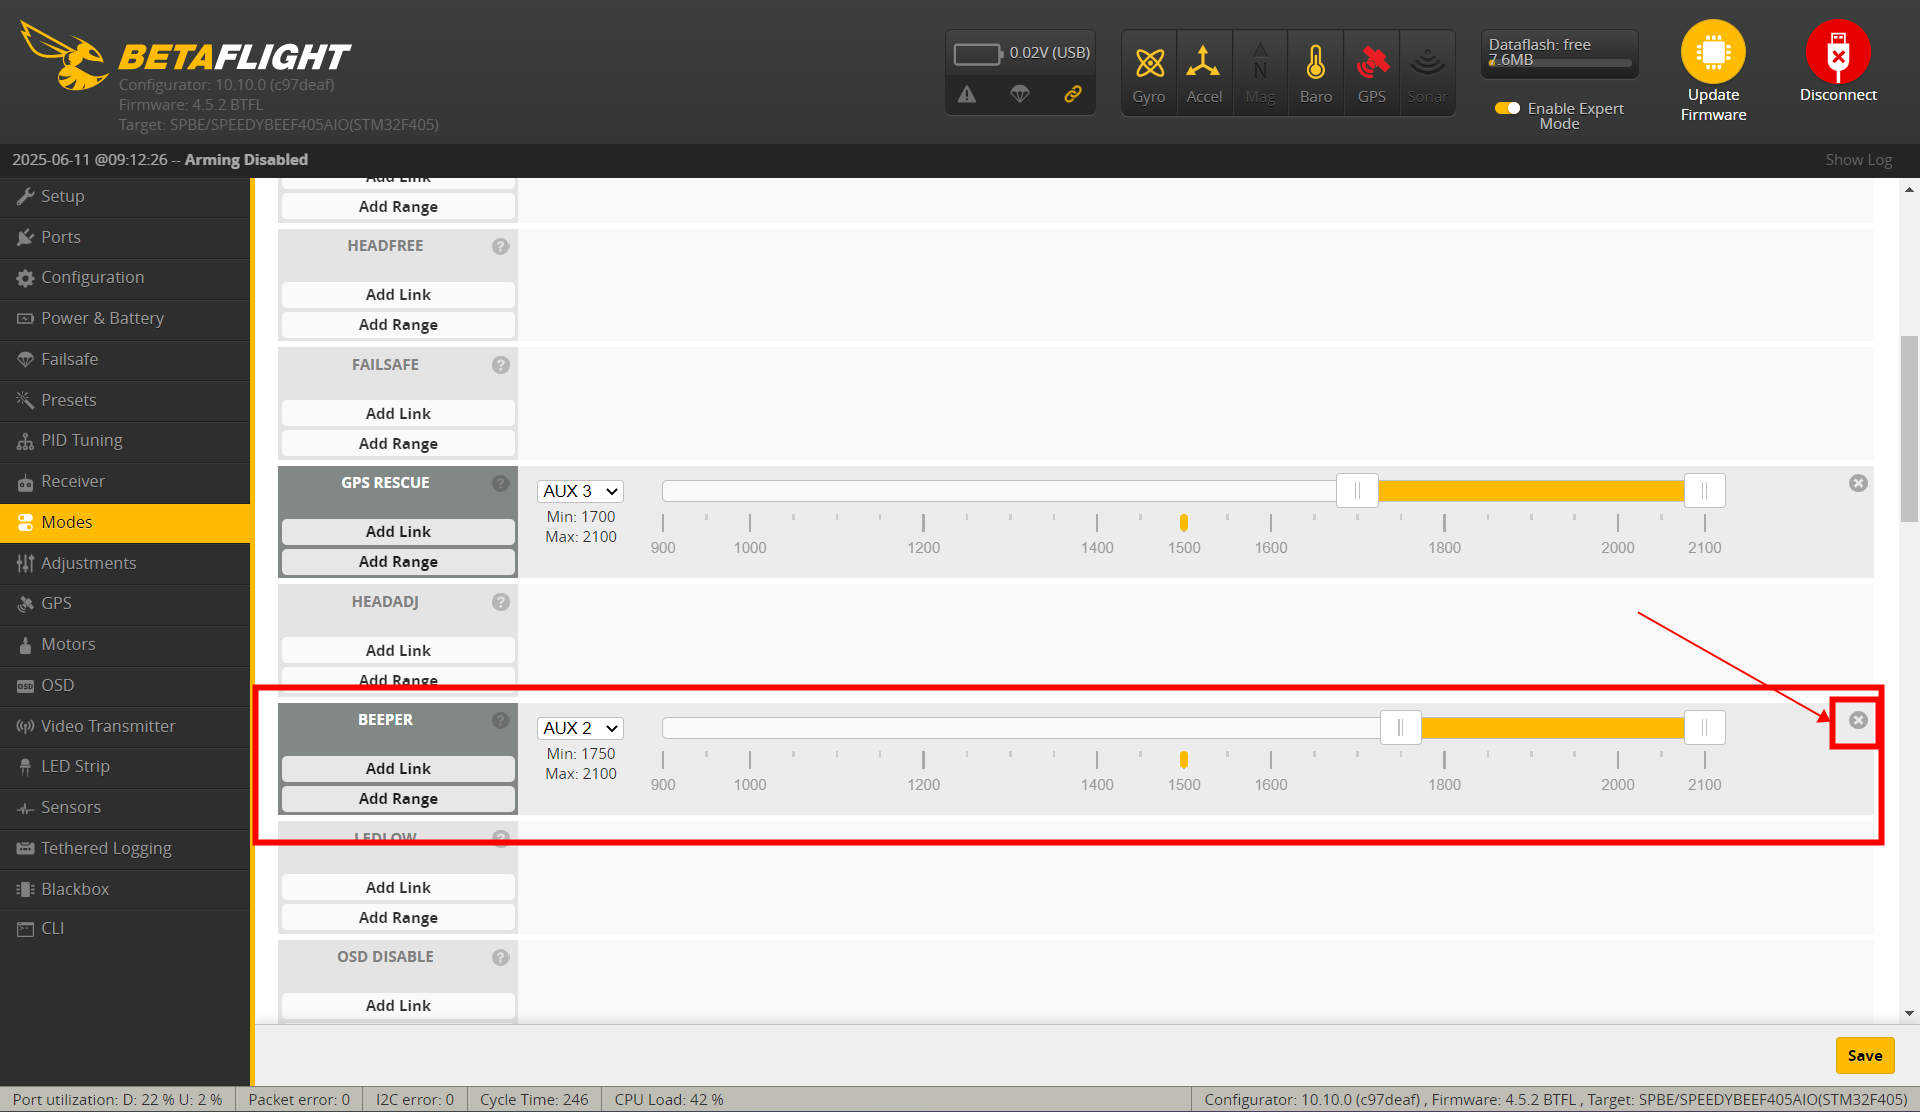Click the Dataflash free space indicator
Viewport: 1920px width, 1112px height.
(x=1559, y=54)
